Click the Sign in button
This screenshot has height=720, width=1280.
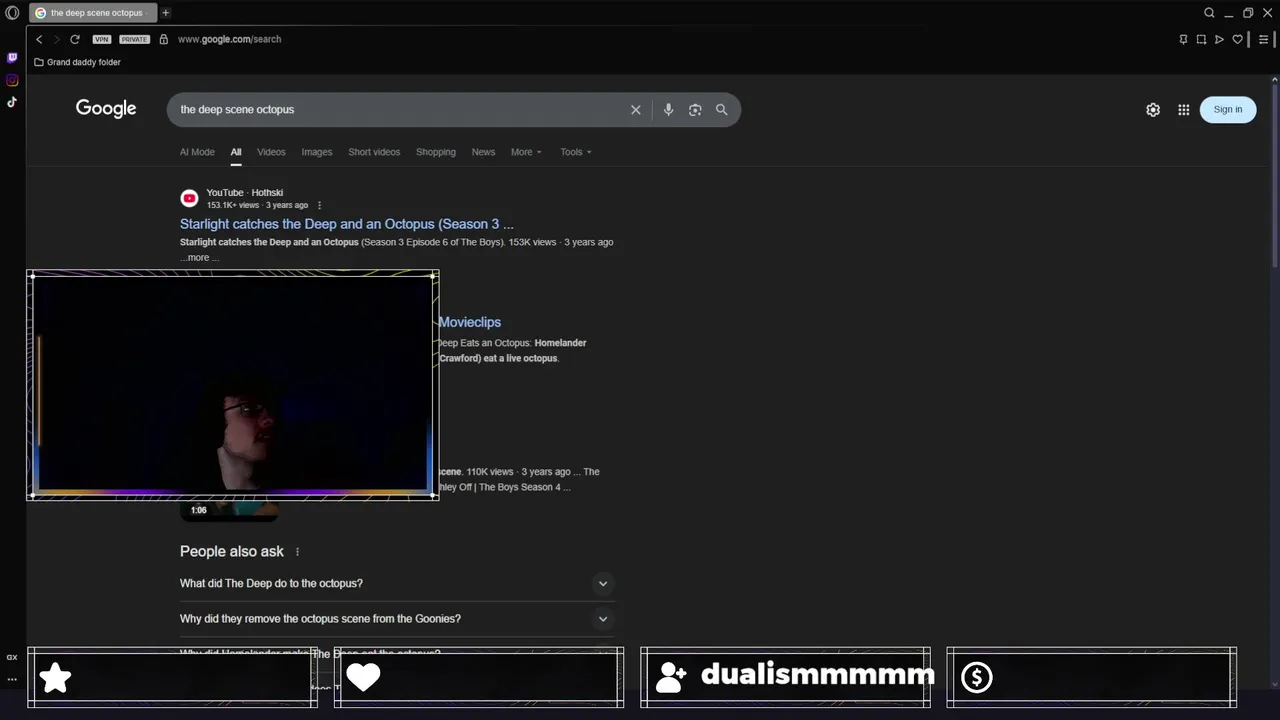coord(1228,110)
